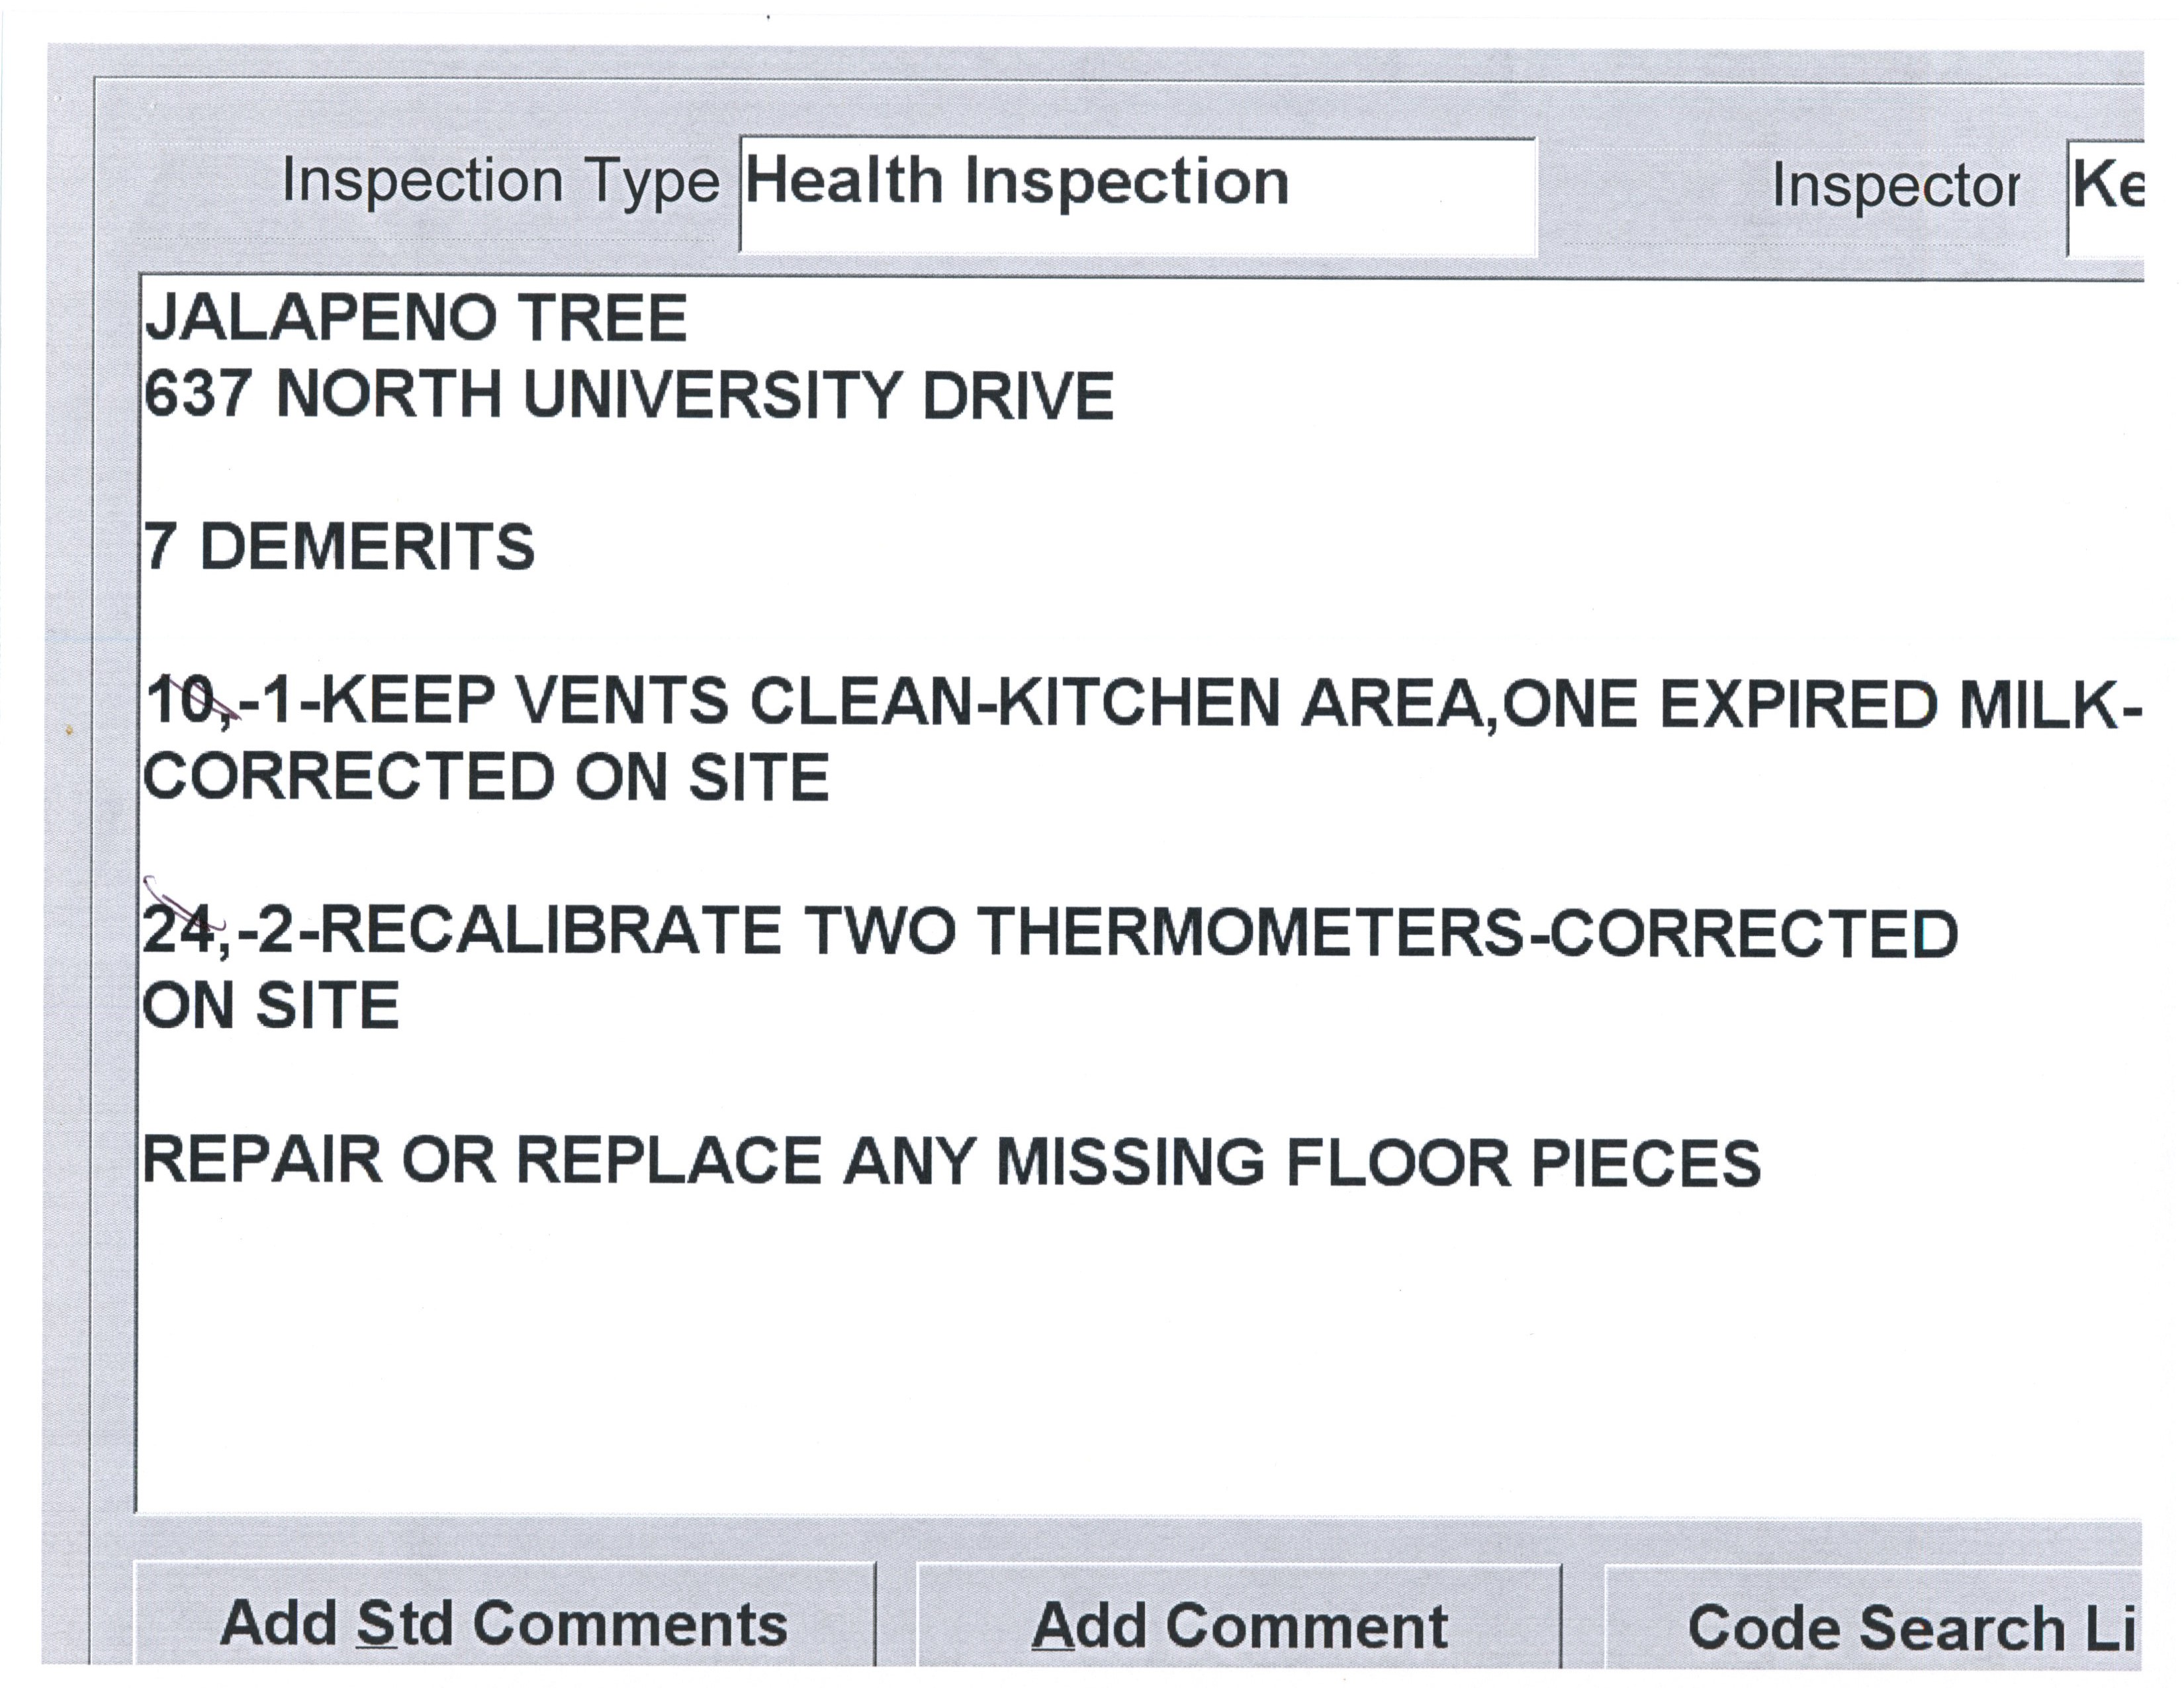Screen dimensions: 2184x1688
Task: Click the Inspection Type label
Action: pos(500,182)
